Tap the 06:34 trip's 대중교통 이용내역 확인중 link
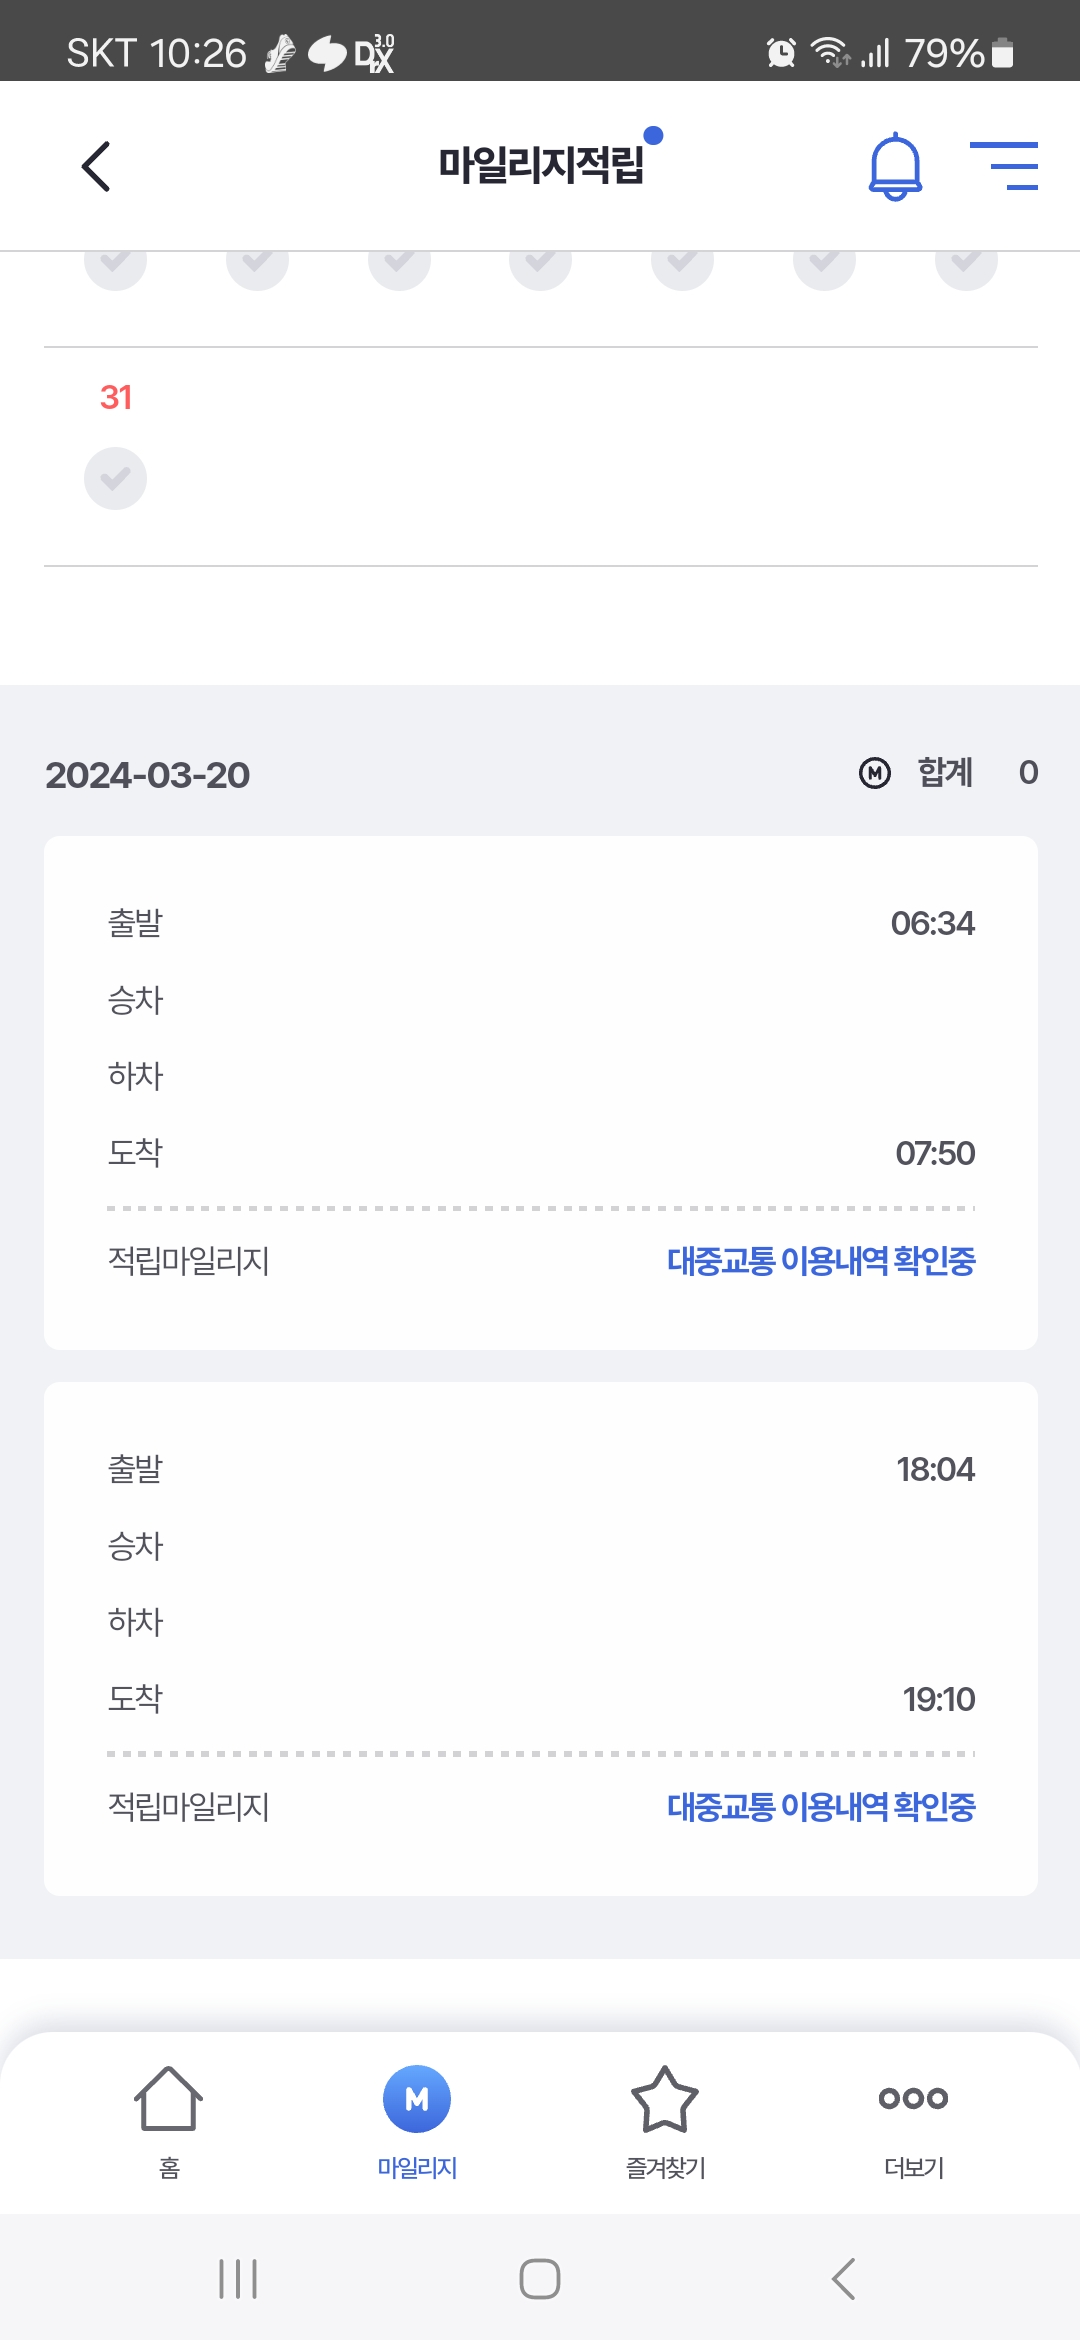This screenshot has height=2340, width=1080. pyautogui.click(x=820, y=1261)
